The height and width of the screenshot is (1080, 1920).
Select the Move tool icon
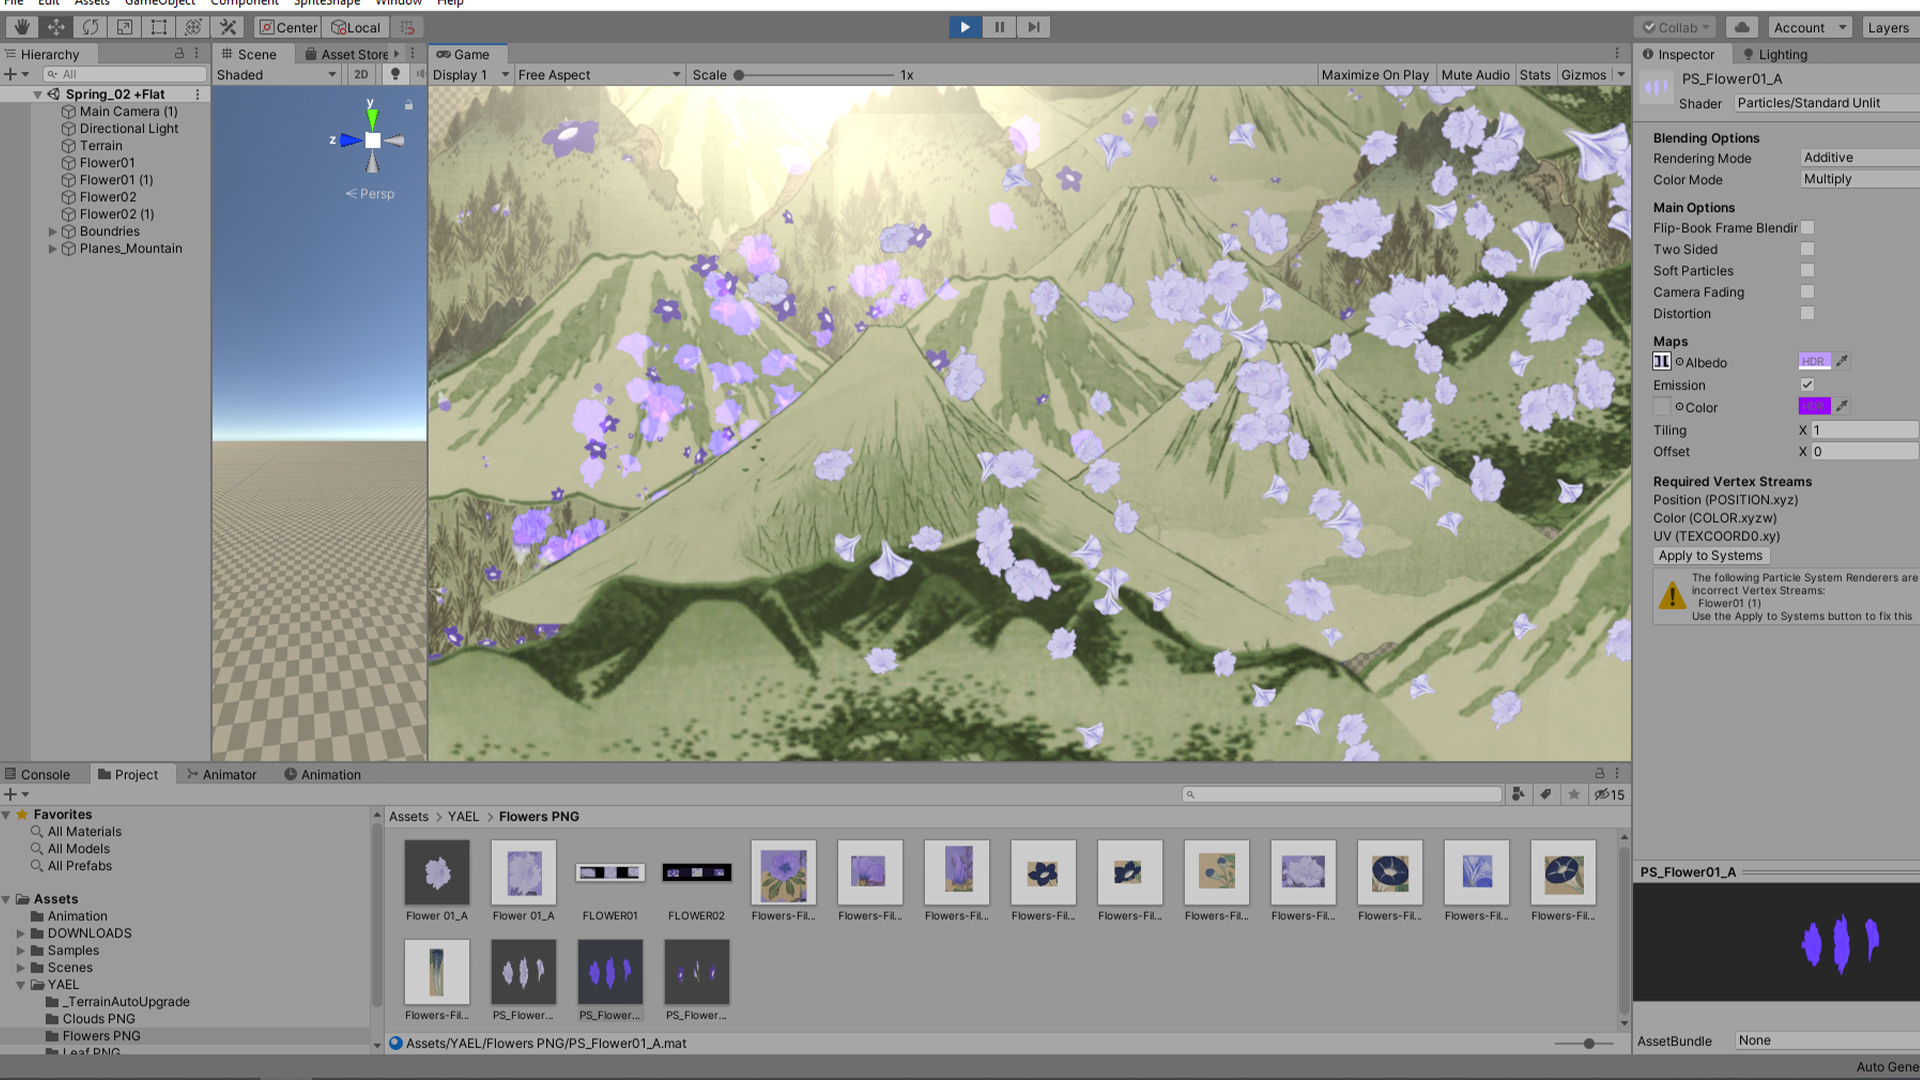click(56, 27)
